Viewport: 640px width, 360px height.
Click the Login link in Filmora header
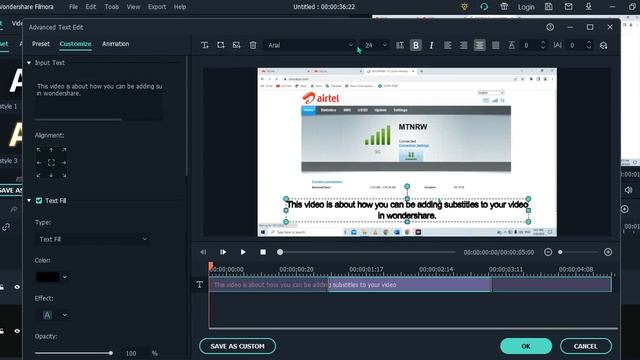526,7
